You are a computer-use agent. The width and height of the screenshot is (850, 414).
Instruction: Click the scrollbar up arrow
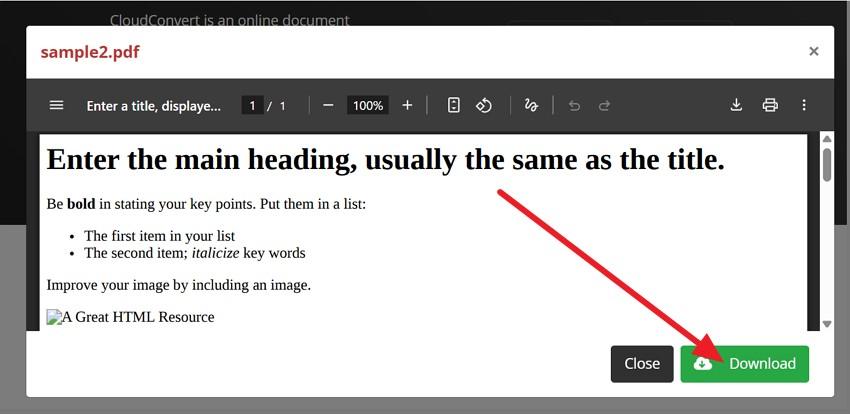827,139
